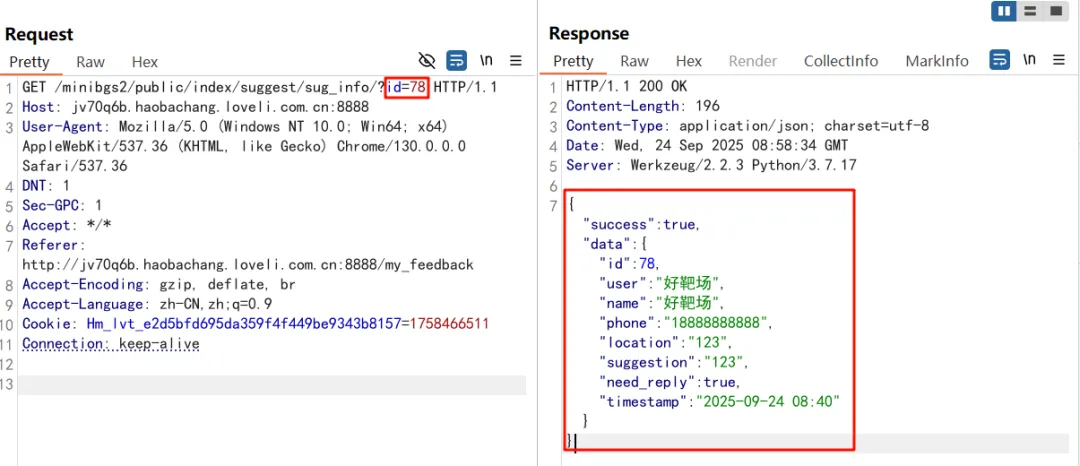Switch to Response Hex tab
The image size is (1080, 466).
coord(689,61)
